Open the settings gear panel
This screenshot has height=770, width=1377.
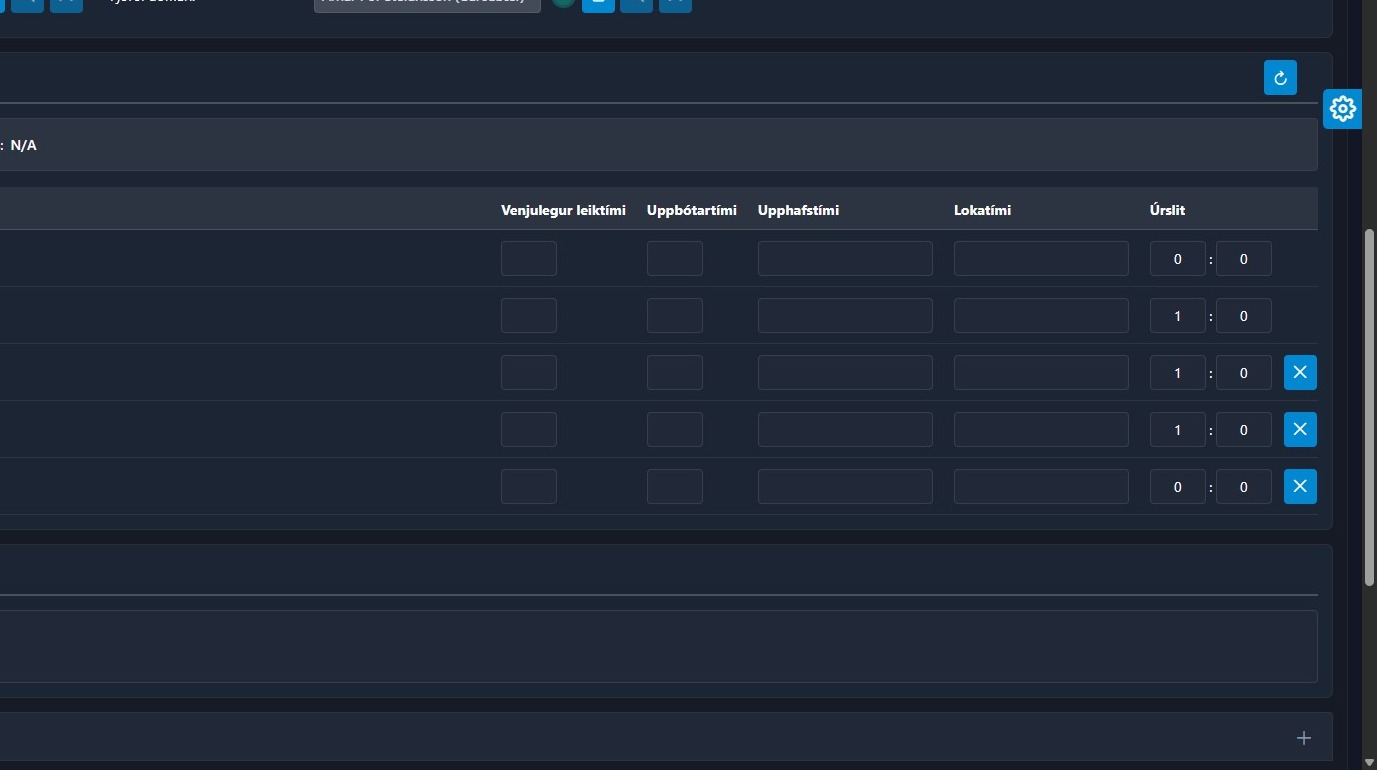(x=1342, y=109)
